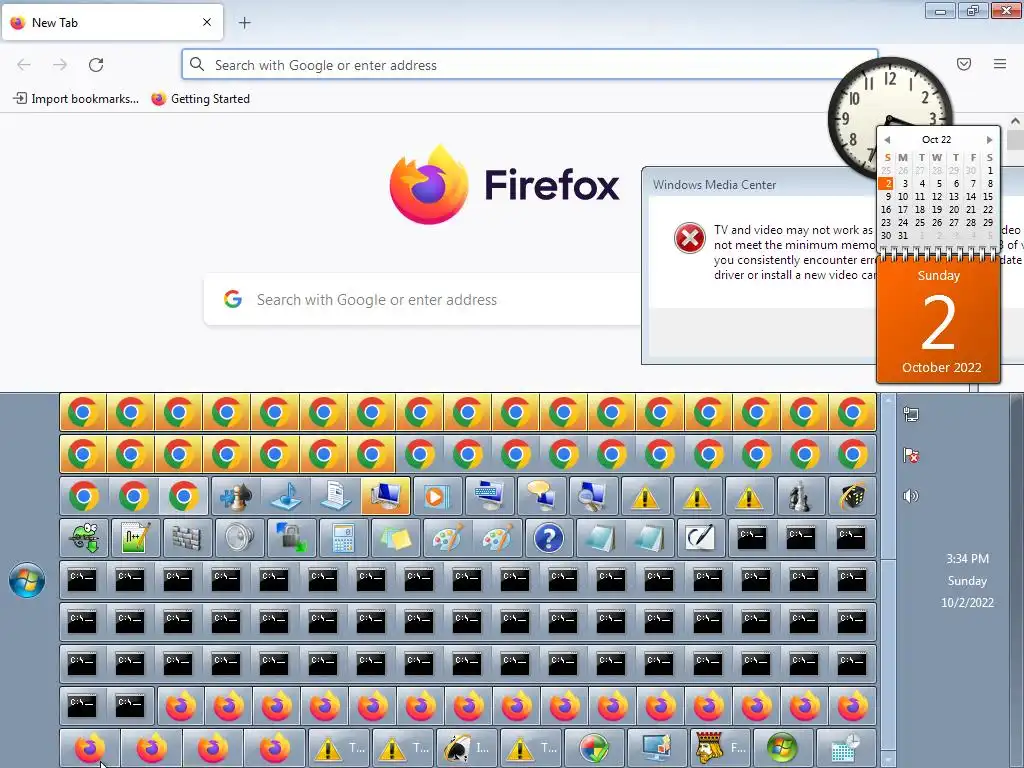The width and height of the screenshot is (1024, 768).
Task: Select the highlighted monitor taskbar icon
Action: (385, 496)
